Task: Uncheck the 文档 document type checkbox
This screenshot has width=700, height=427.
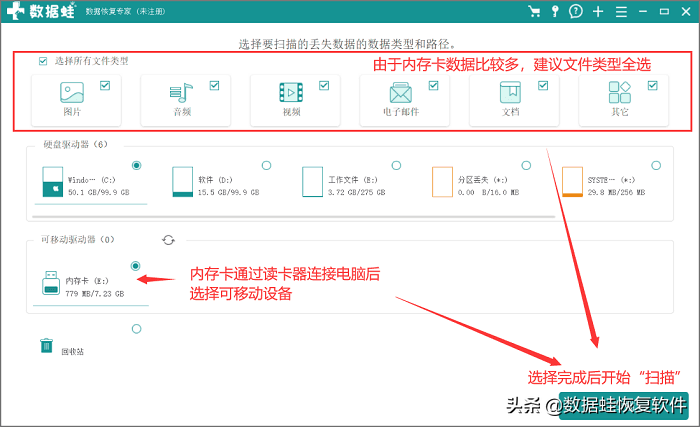Action: click(543, 86)
